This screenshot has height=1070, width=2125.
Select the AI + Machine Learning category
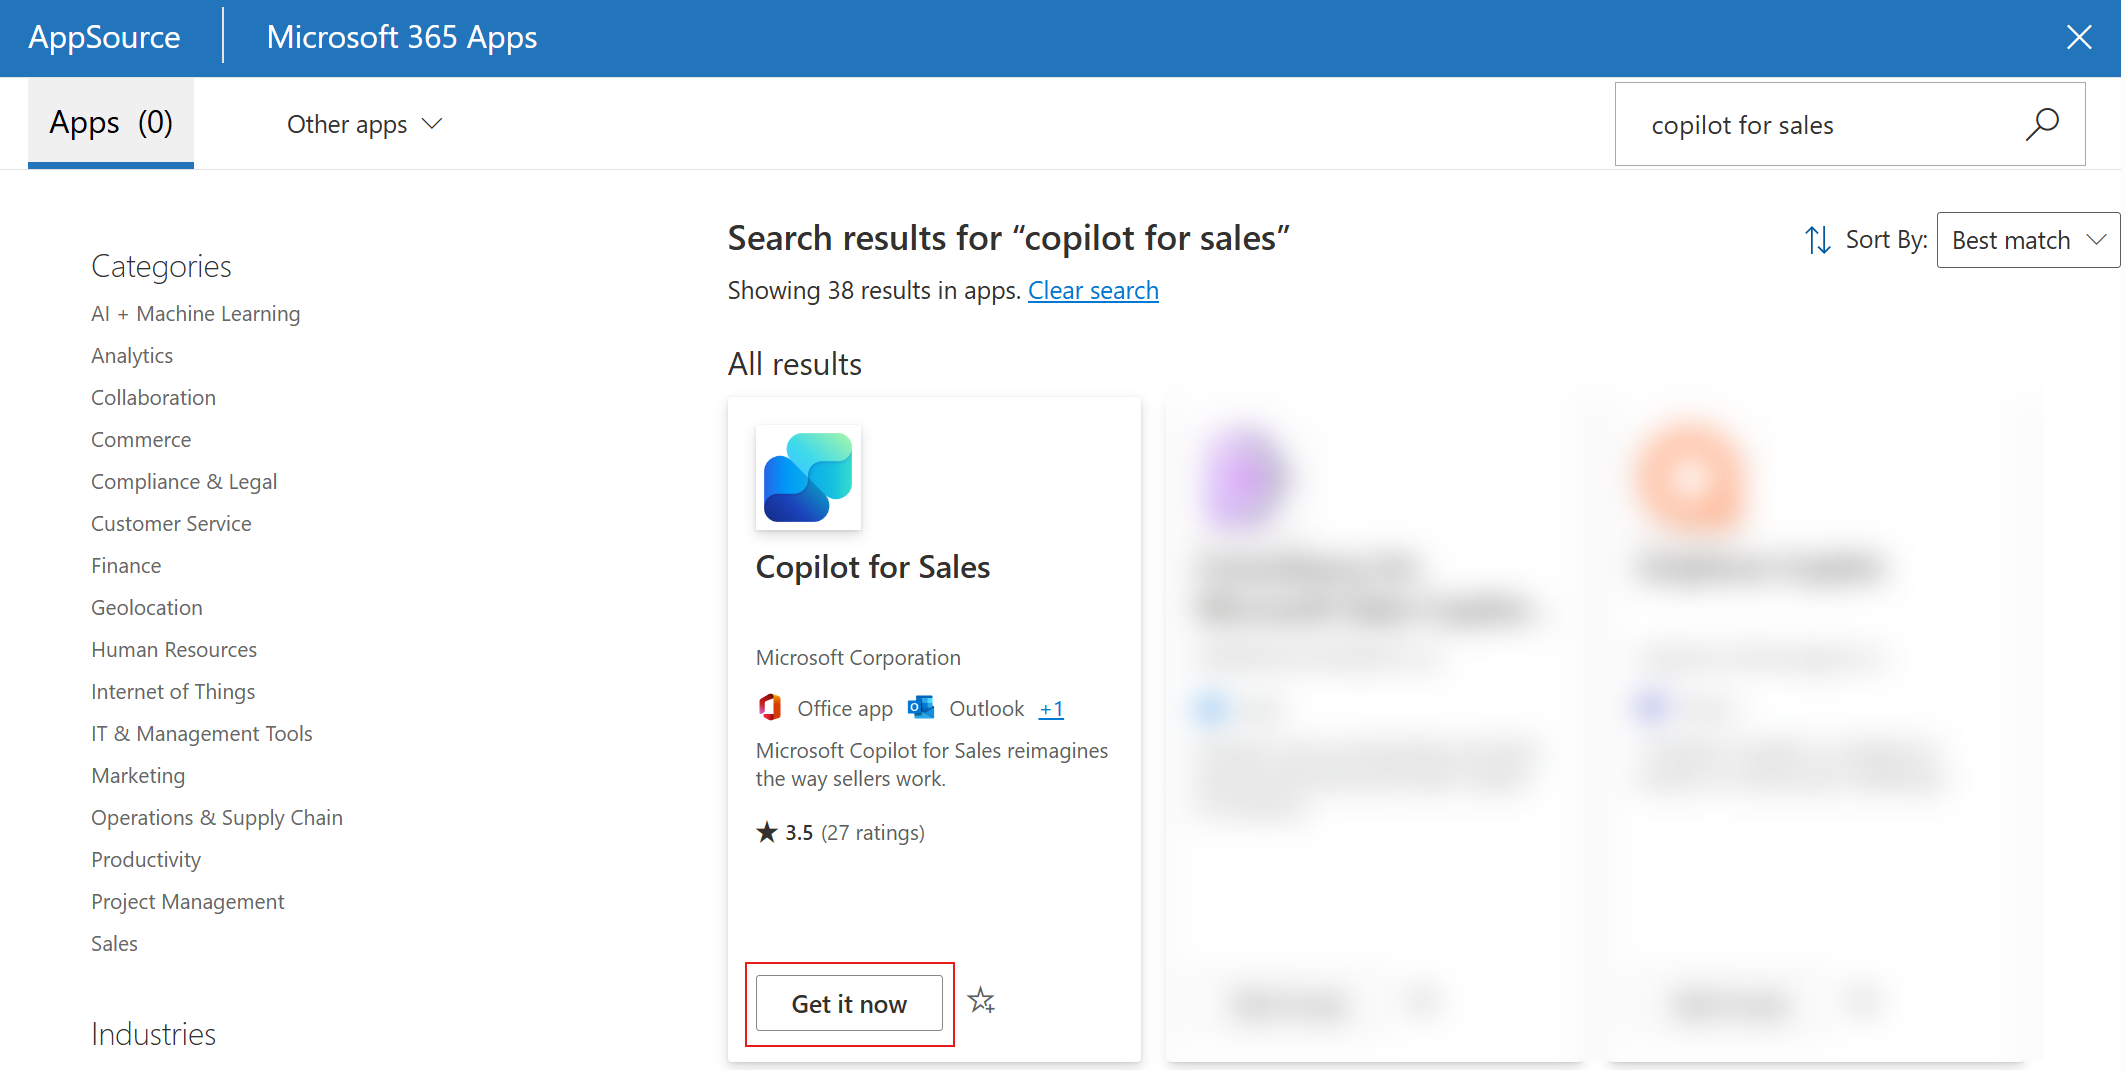click(x=195, y=314)
